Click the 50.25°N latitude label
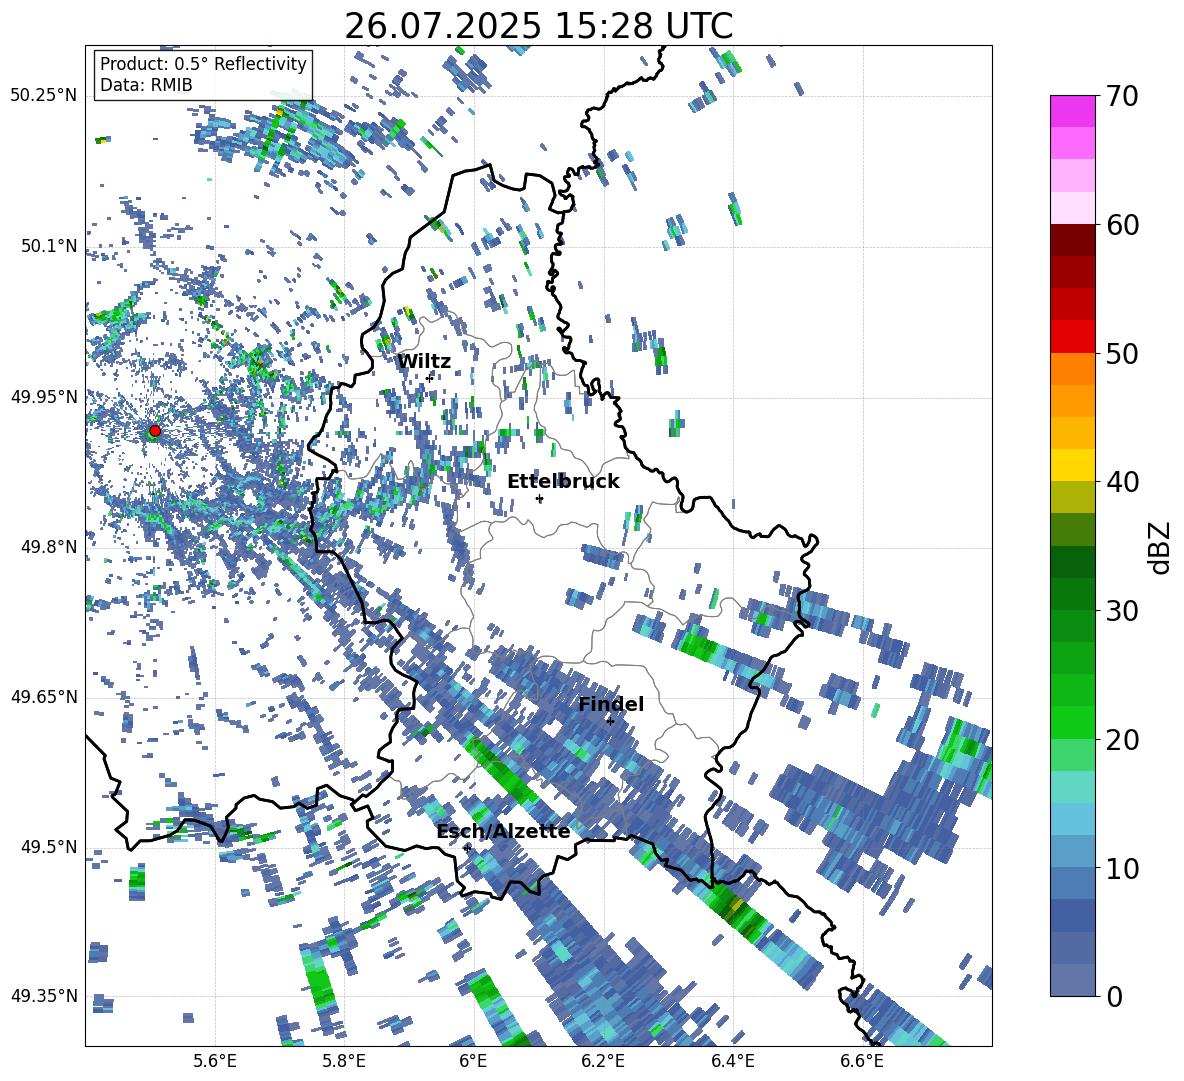 tap(44, 95)
